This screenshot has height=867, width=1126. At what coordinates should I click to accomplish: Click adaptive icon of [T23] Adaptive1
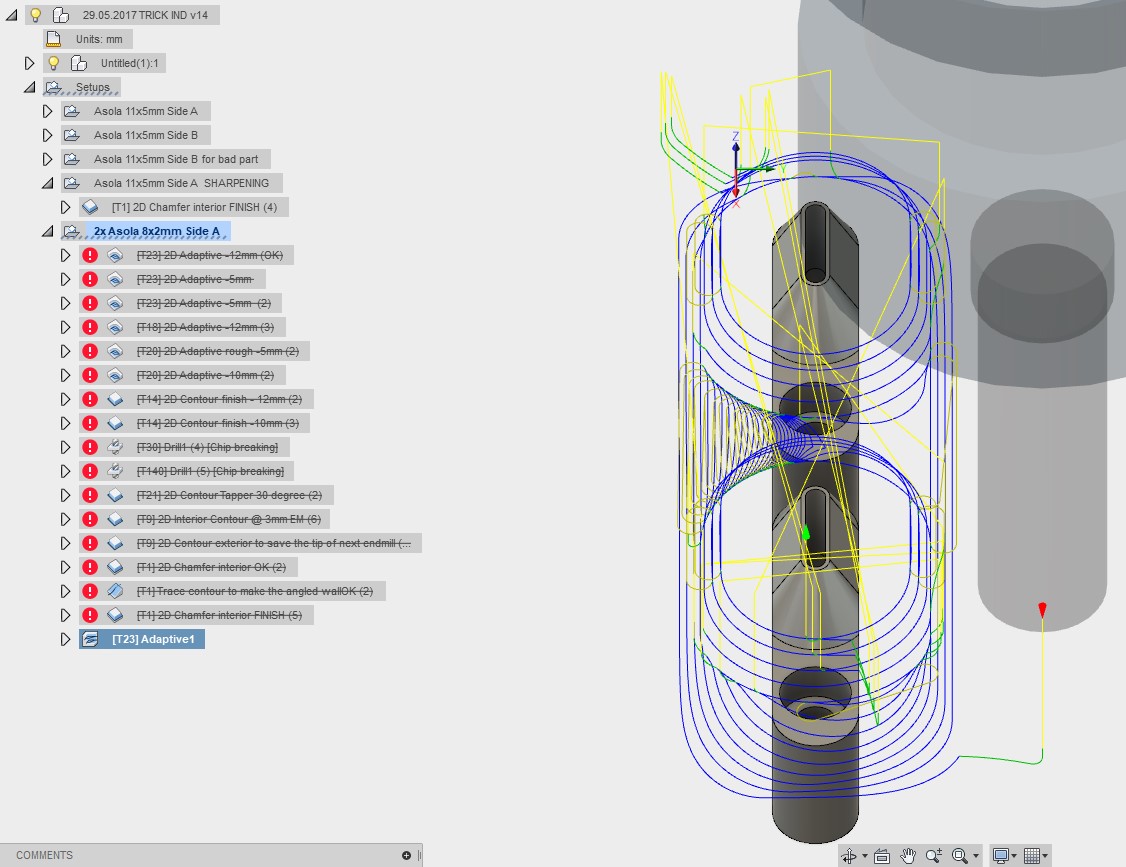[90, 639]
